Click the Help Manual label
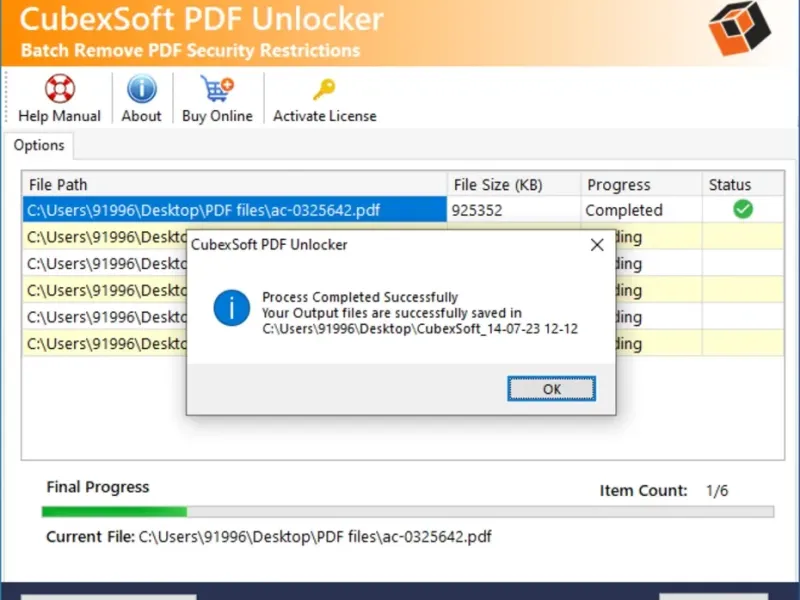This screenshot has height=600, width=800. click(60, 116)
